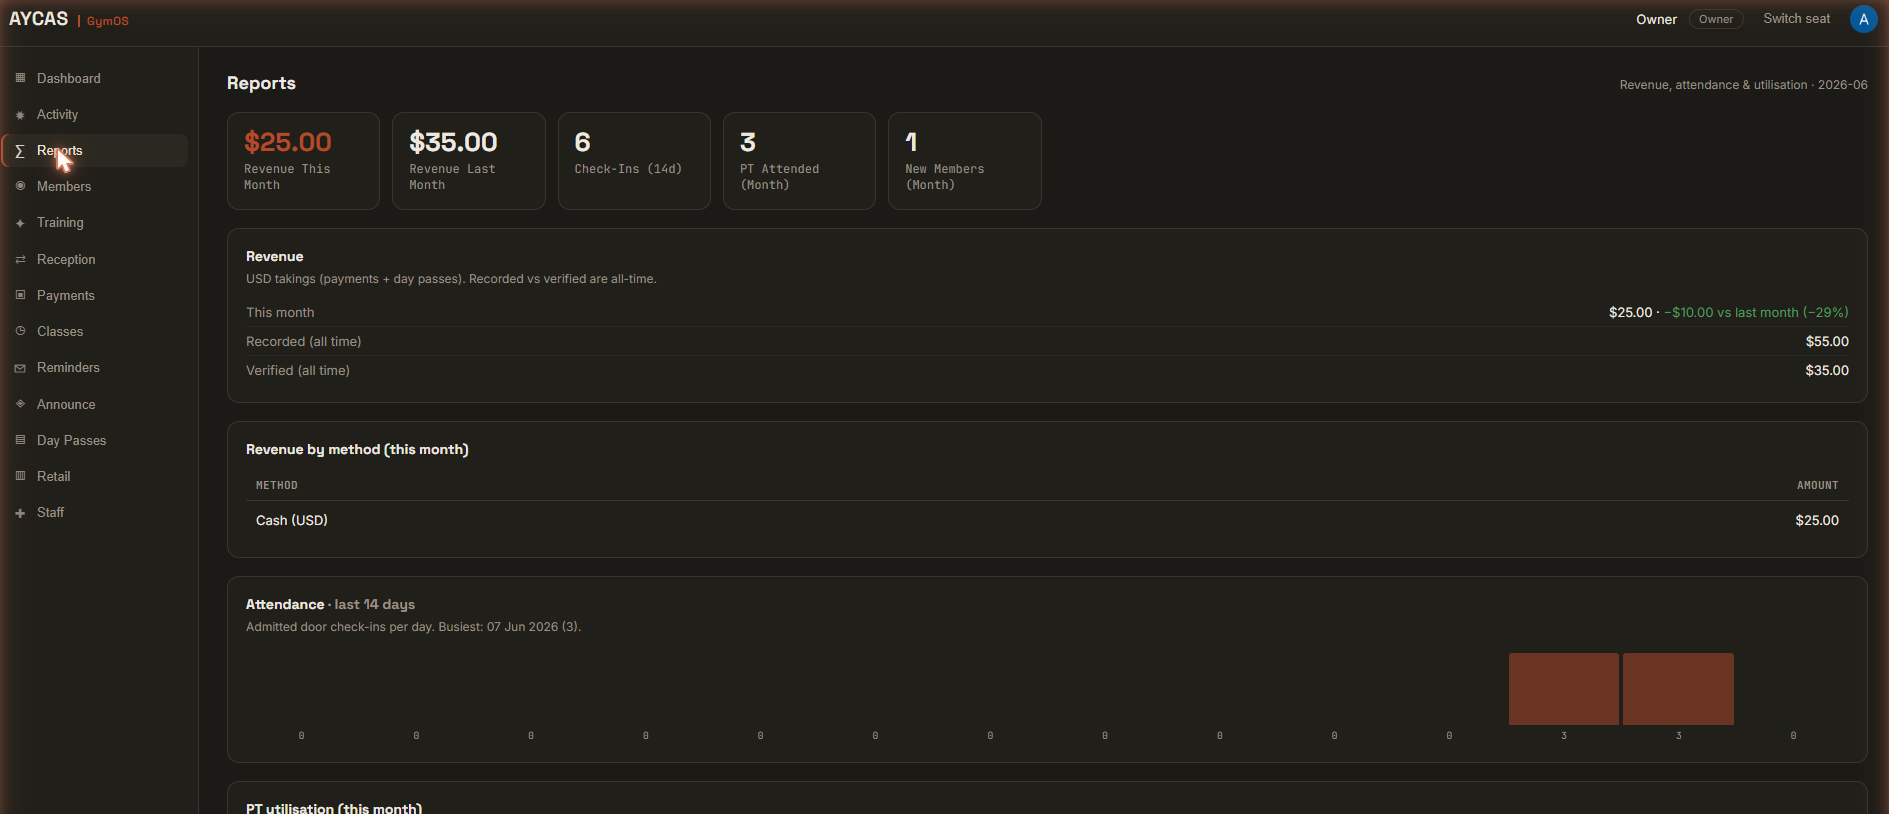Click the Reception arrows icon
The width and height of the screenshot is (1889, 814).
tap(20, 259)
